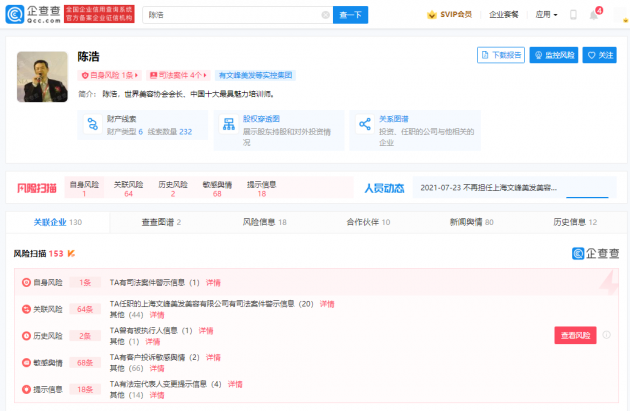Select 历史风险 2 in risk scan bar
The image size is (630, 411).
tap(173, 188)
